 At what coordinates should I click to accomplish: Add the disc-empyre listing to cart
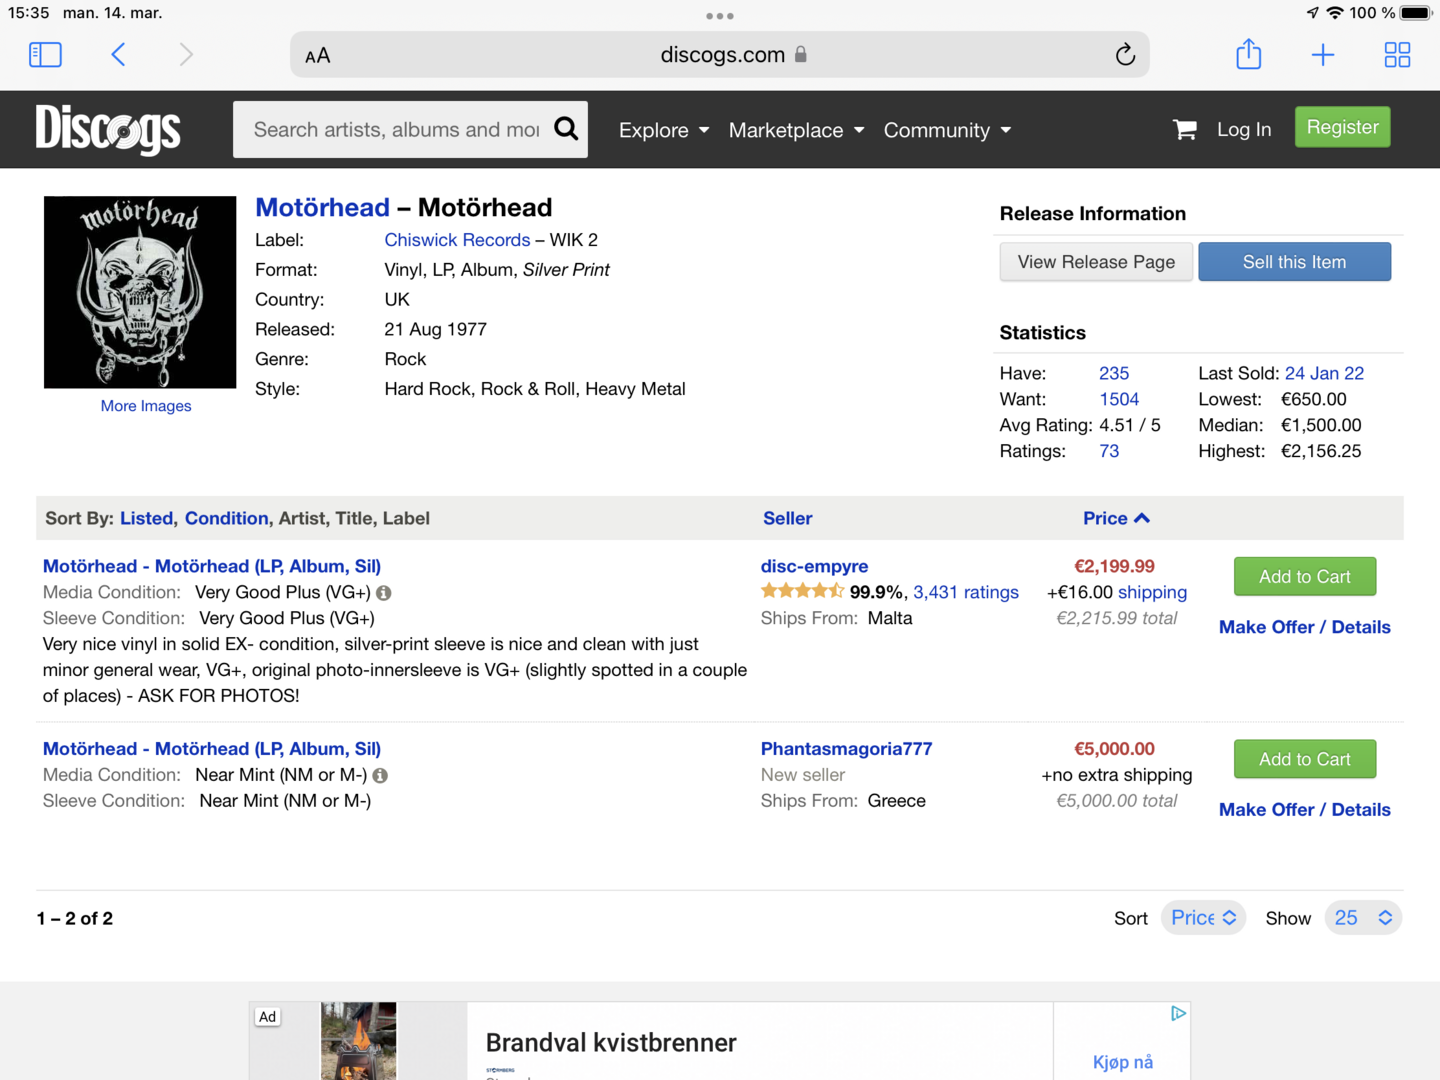[1304, 577]
